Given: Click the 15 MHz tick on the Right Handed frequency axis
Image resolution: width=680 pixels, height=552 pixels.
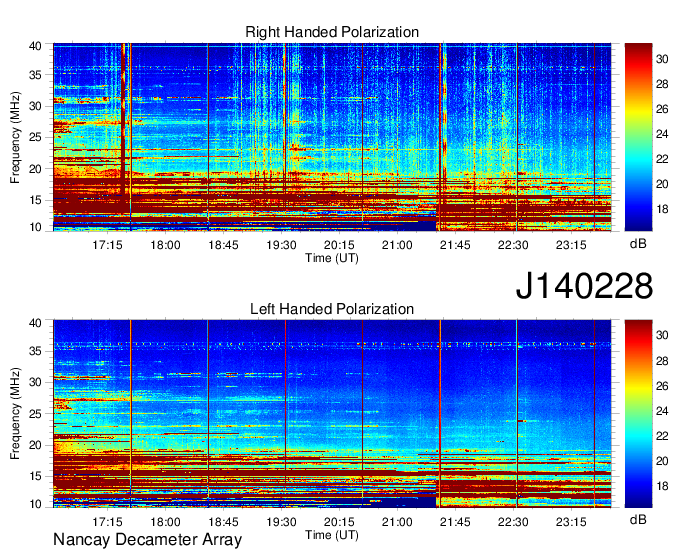Looking at the screenshot, I should pyautogui.click(x=35, y=200).
